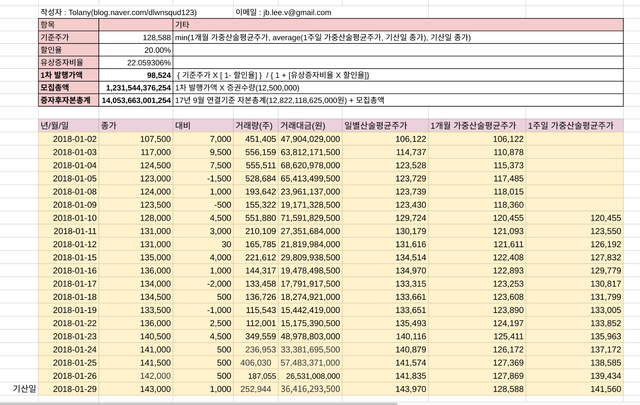Click the 1차 발행가액 formula description cell

pyautogui.click(x=398, y=75)
